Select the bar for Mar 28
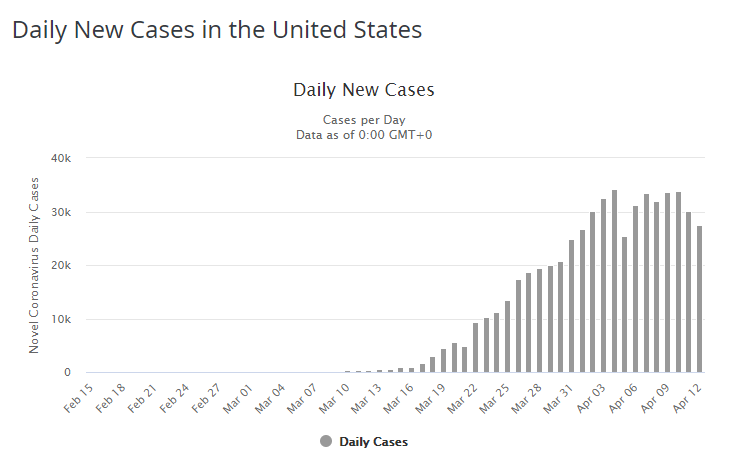735x468 pixels. (540, 321)
